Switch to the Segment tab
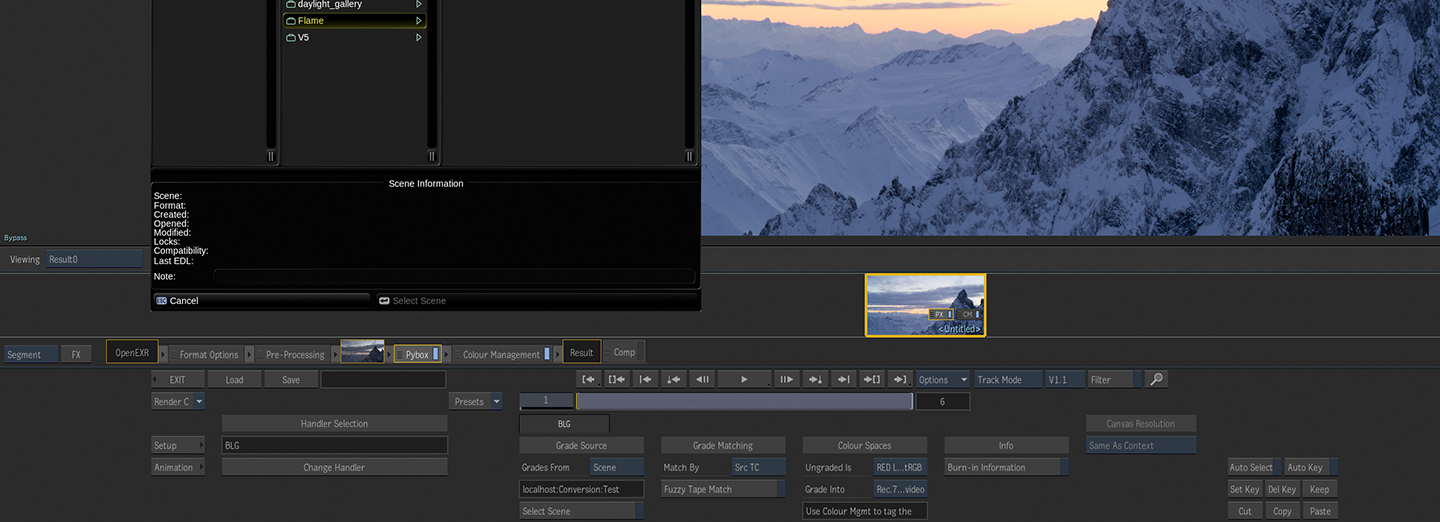The width and height of the screenshot is (1440, 522). click(31, 354)
